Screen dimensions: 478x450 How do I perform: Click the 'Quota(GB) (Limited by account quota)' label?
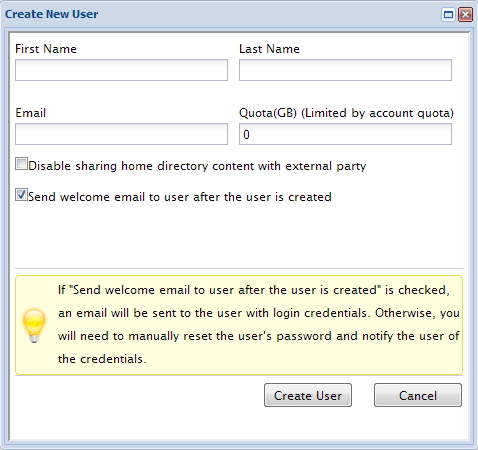346,113
